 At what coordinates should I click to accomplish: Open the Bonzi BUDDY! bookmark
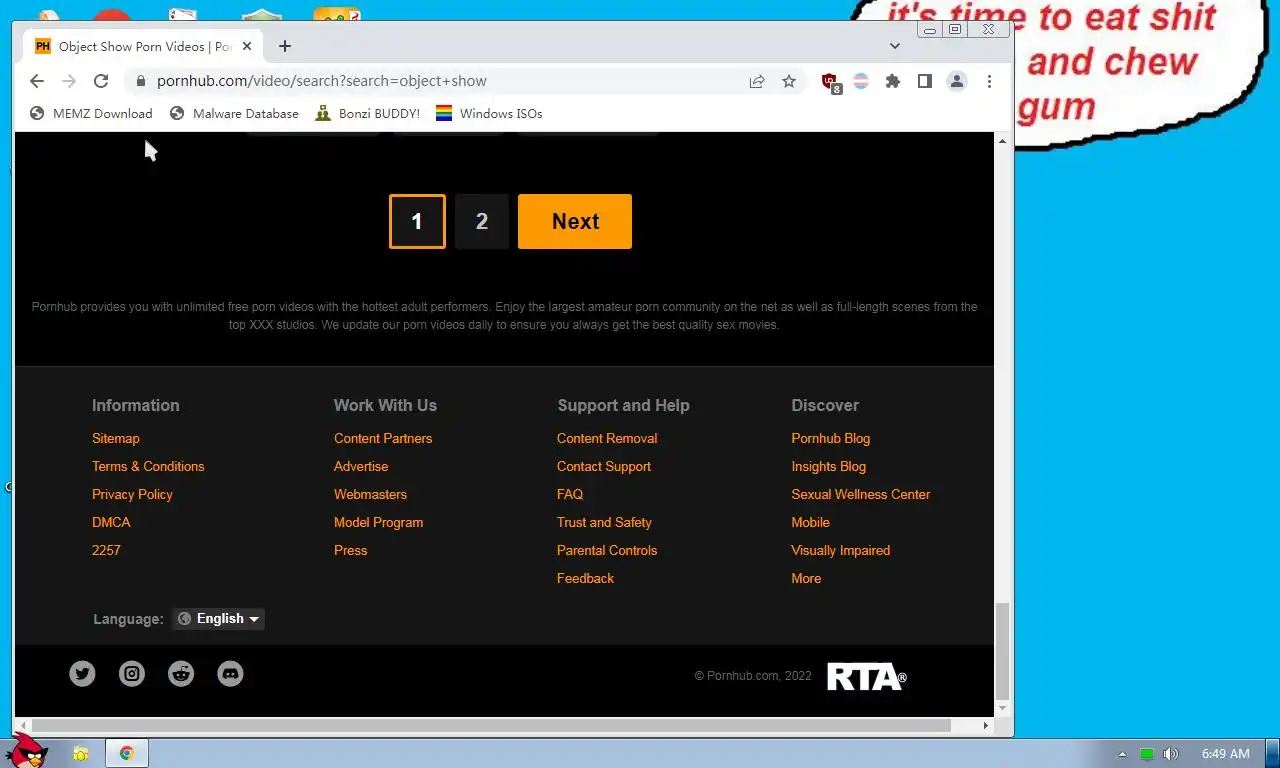[x=367, y=114]
